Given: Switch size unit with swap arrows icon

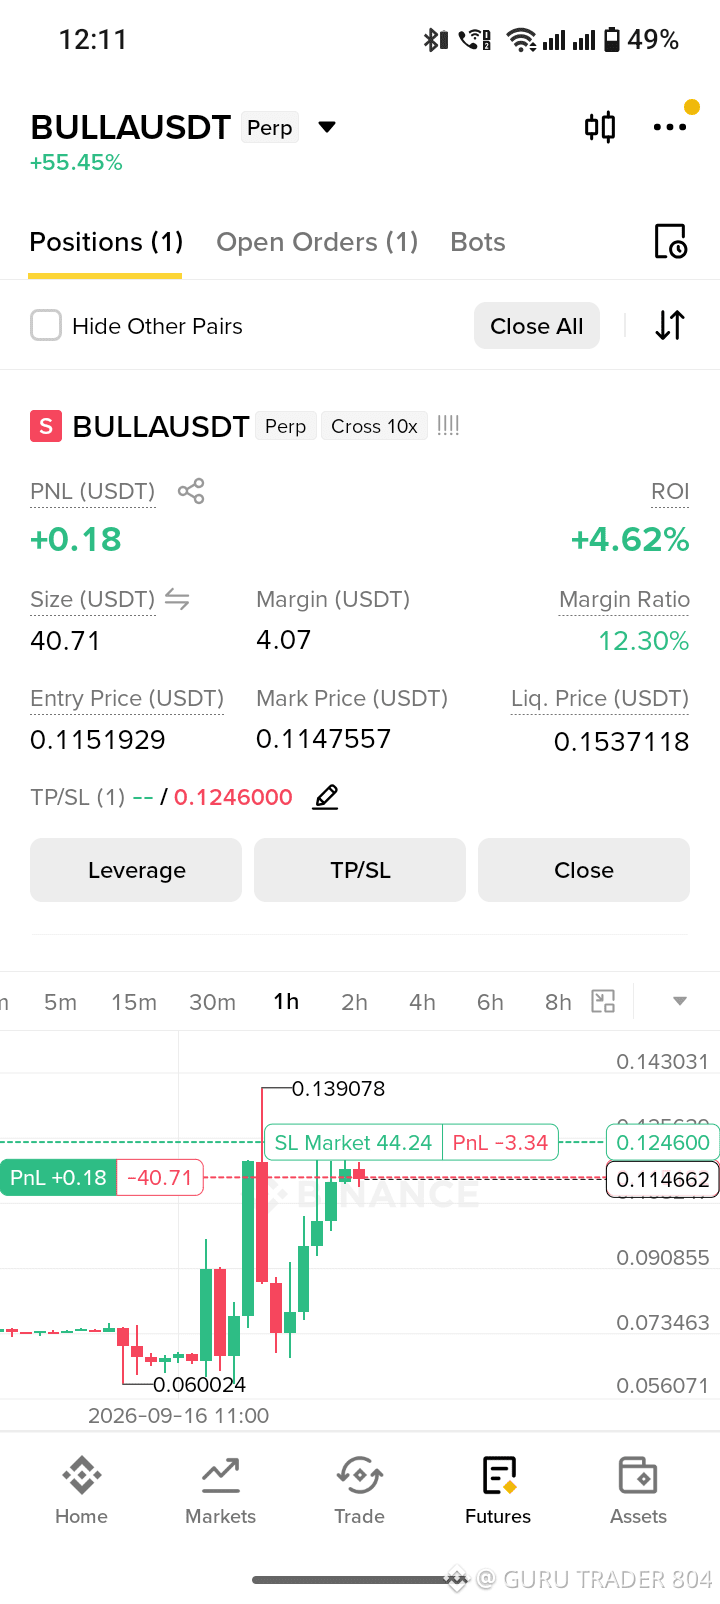Looking at the screenshot, I should (x=177, y=599).
